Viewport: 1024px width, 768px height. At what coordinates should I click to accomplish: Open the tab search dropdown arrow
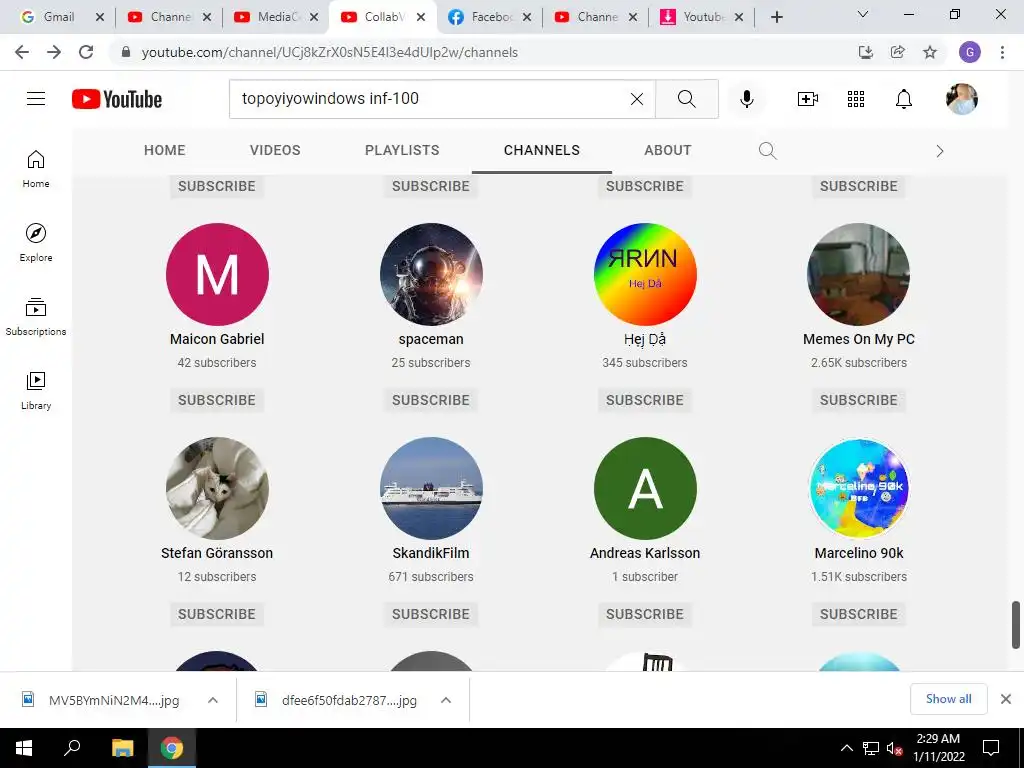pos(863,14)
